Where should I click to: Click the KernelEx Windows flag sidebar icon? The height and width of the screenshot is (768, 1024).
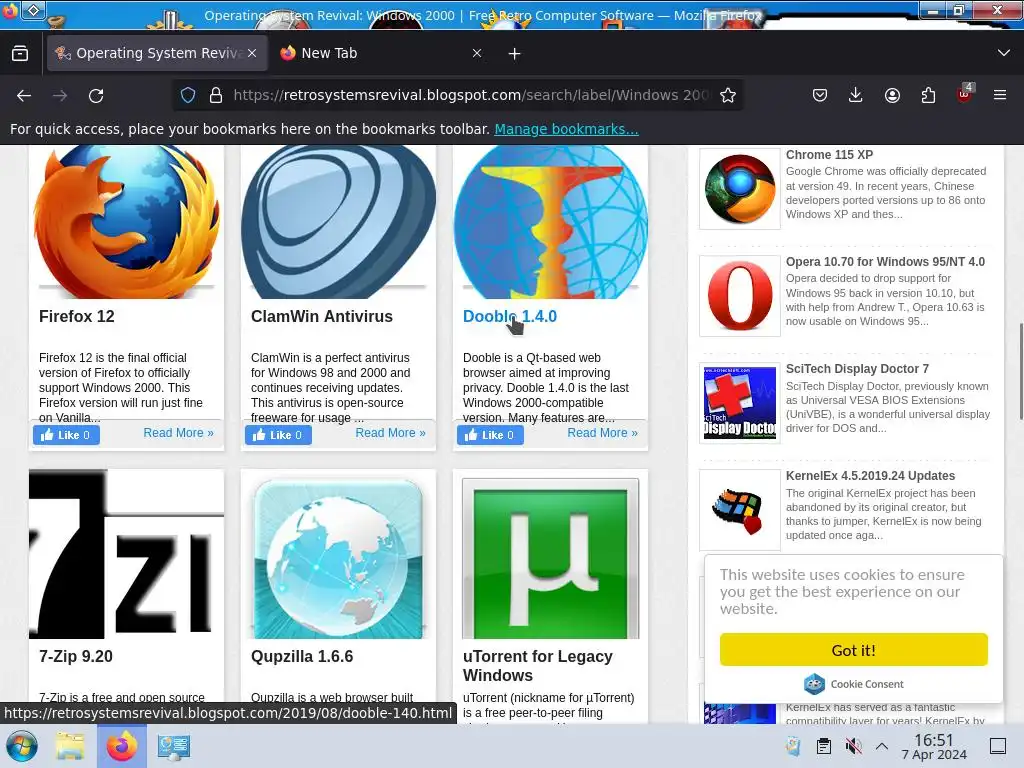point(739,510)
